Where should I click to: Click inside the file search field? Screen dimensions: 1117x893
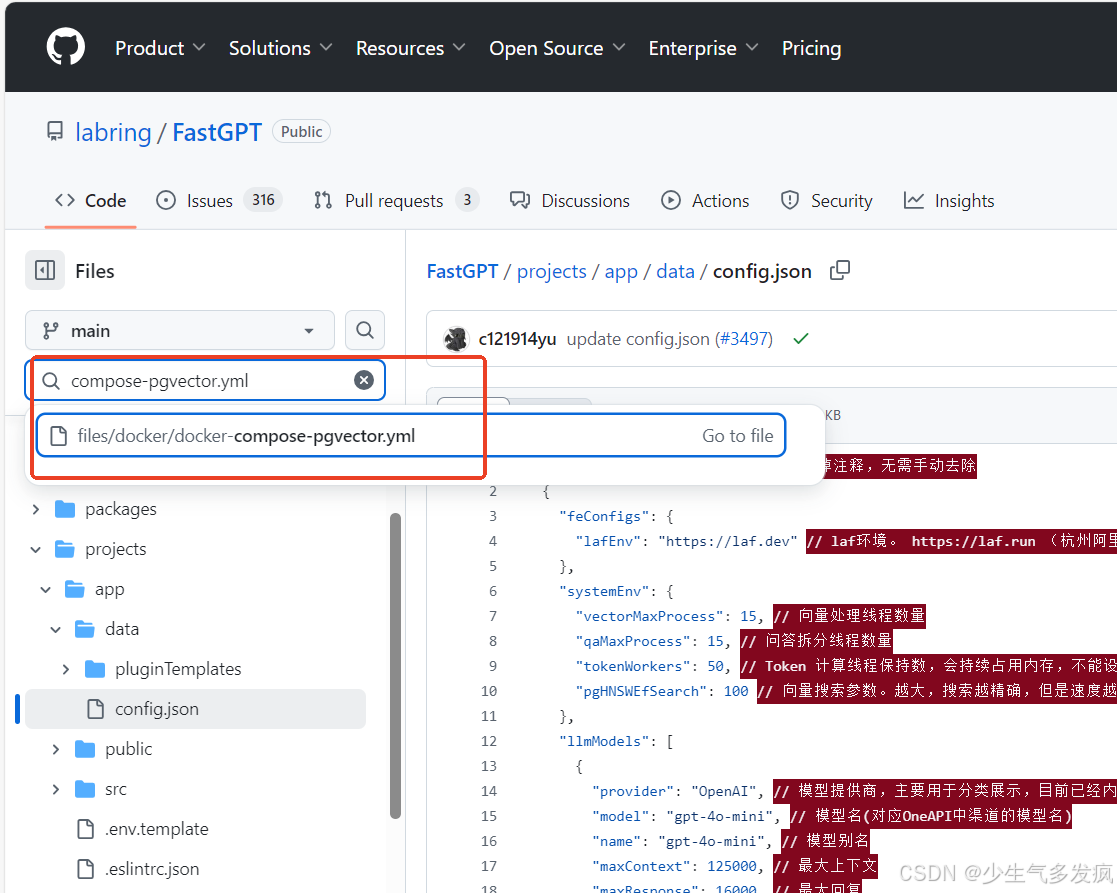pos(205,380)
